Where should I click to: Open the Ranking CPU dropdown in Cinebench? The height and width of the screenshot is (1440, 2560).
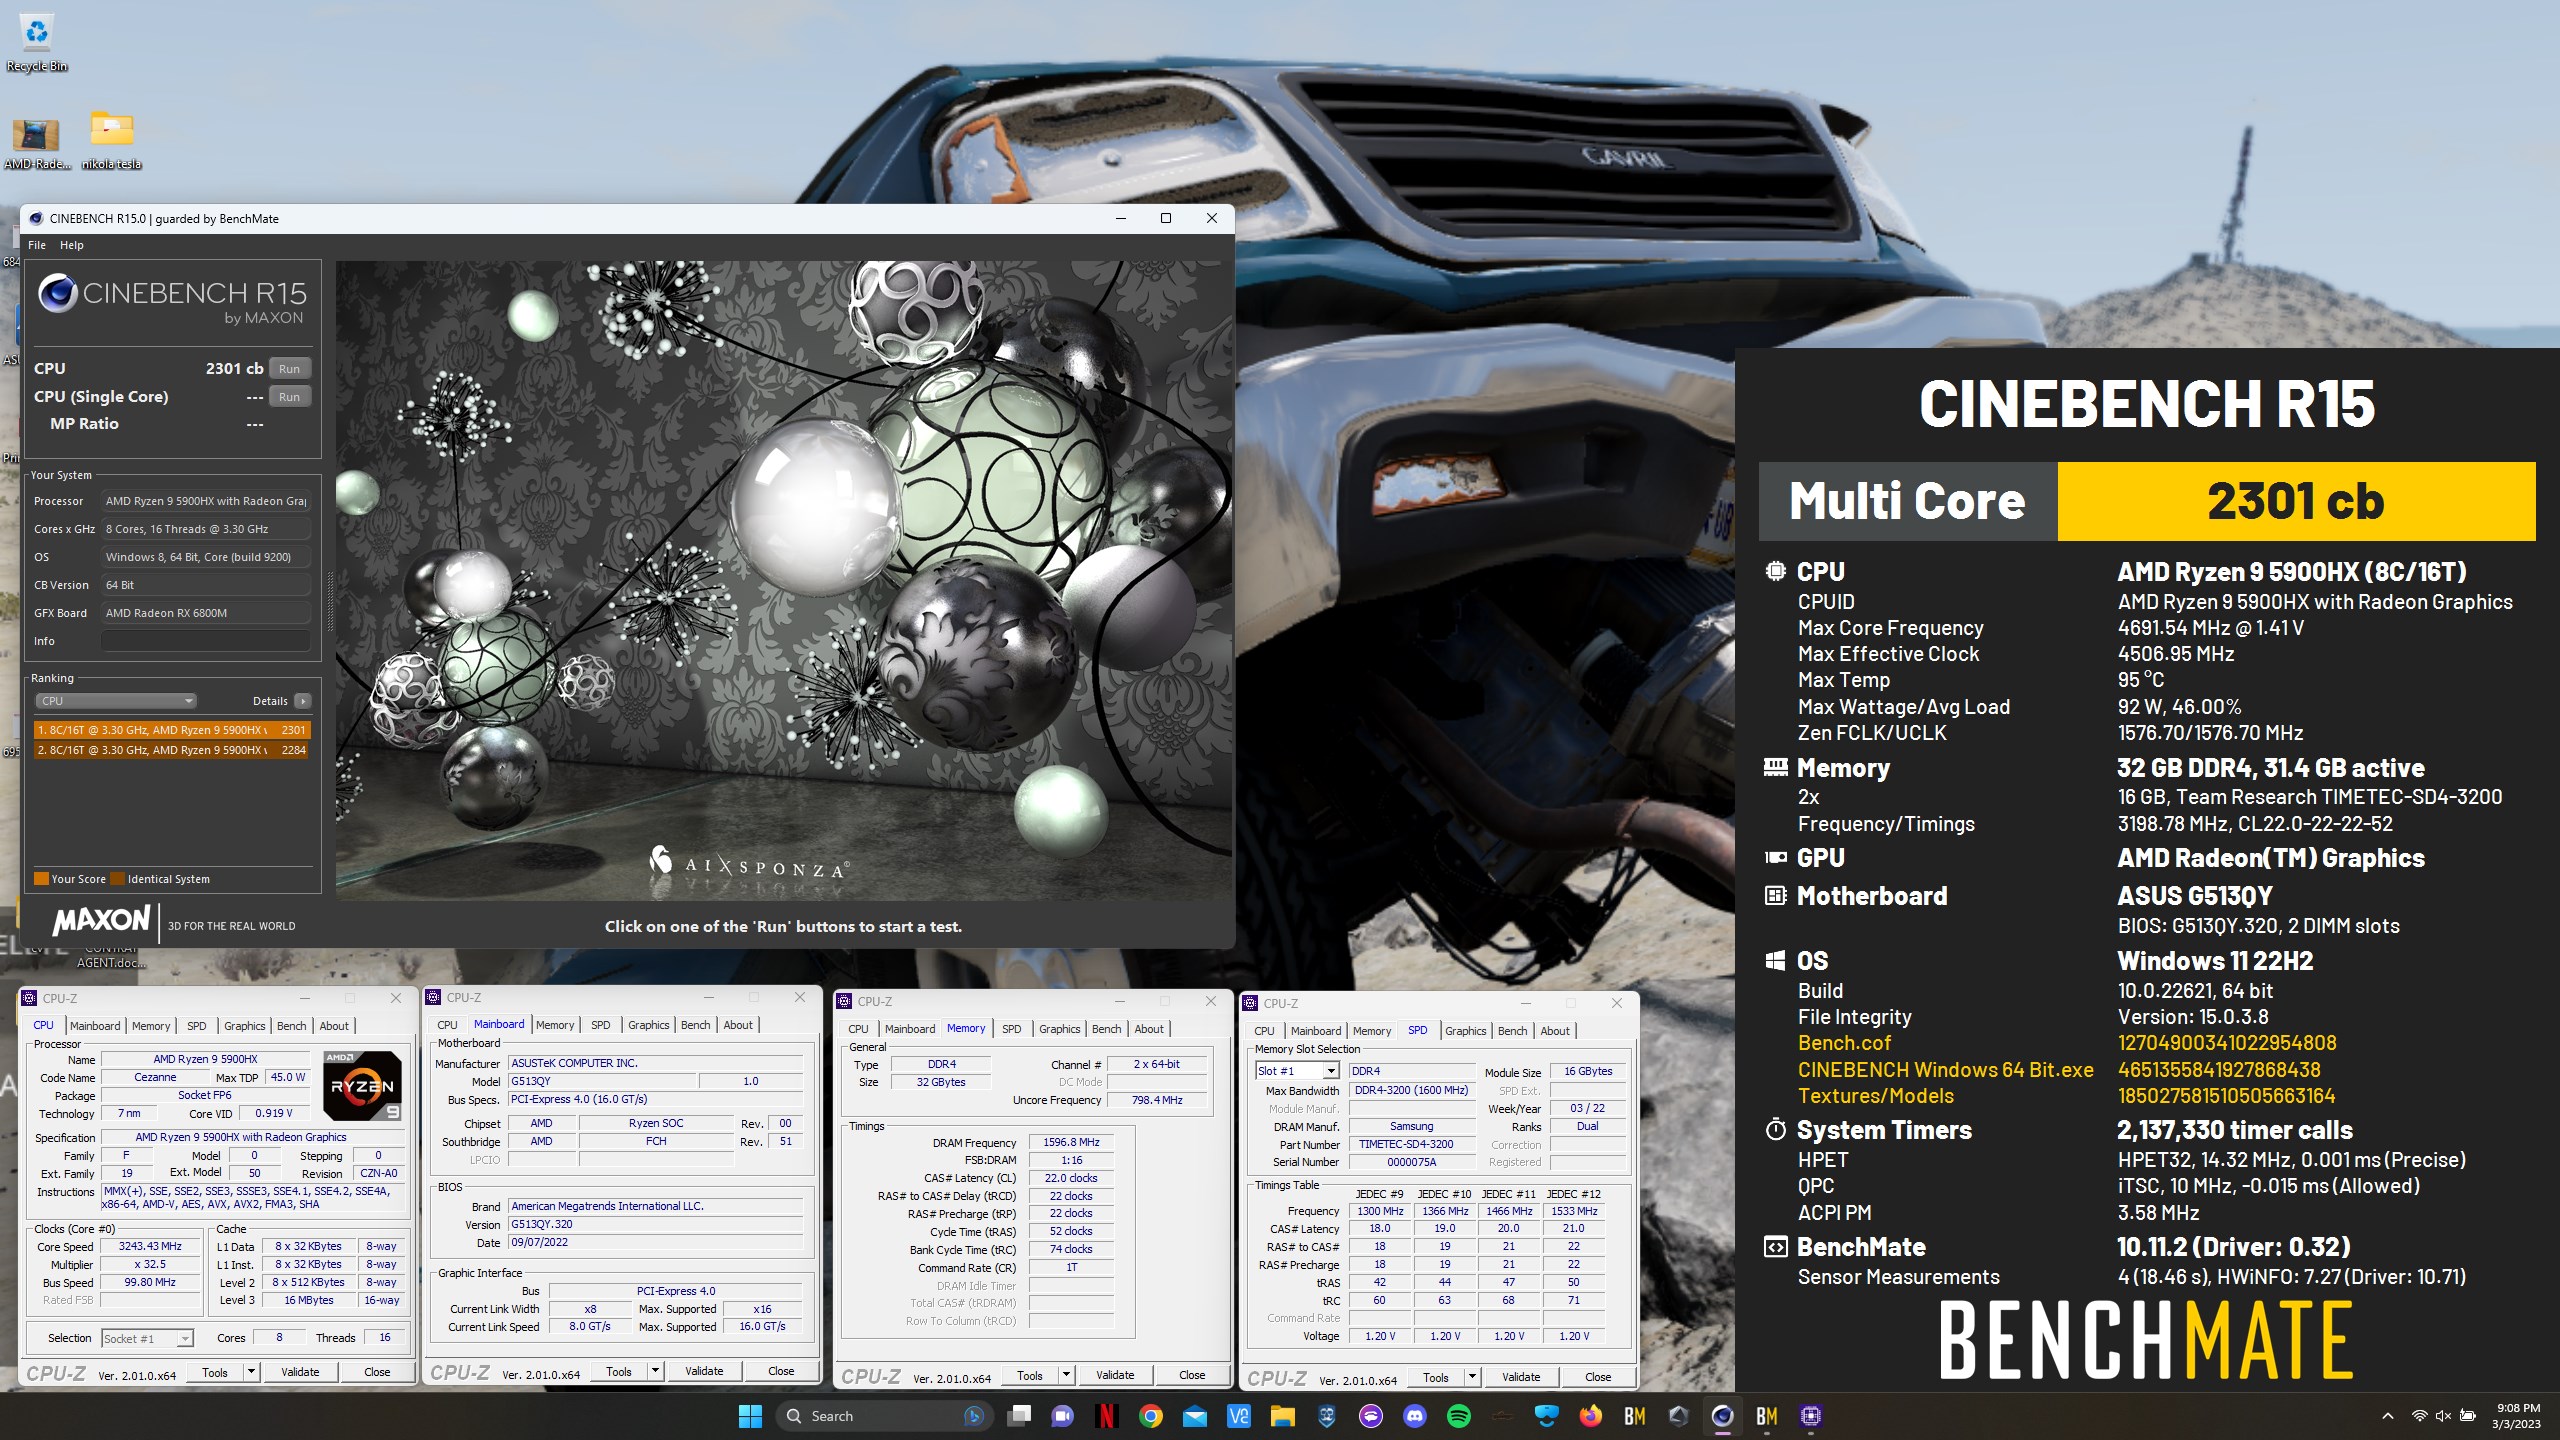point(115,701)
